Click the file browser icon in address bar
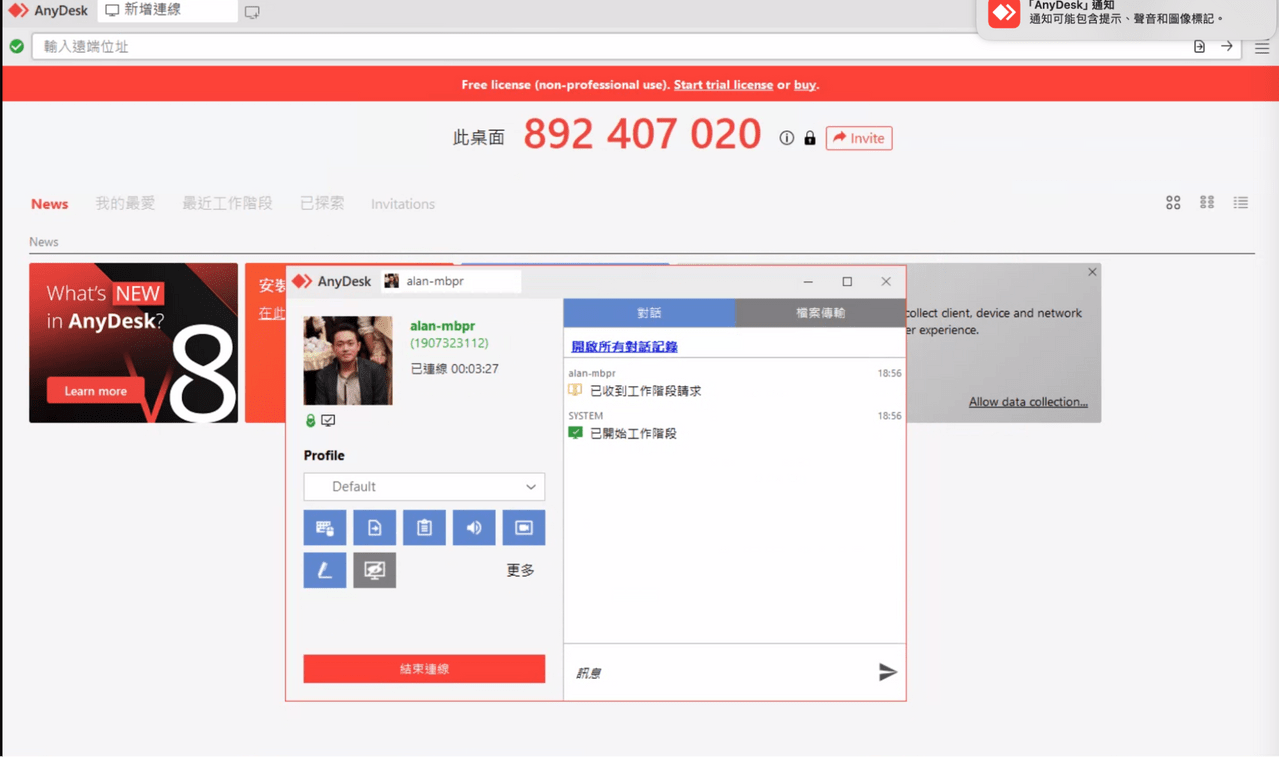This screenshot has width=1279, height=757. (x=1199, y=47)
